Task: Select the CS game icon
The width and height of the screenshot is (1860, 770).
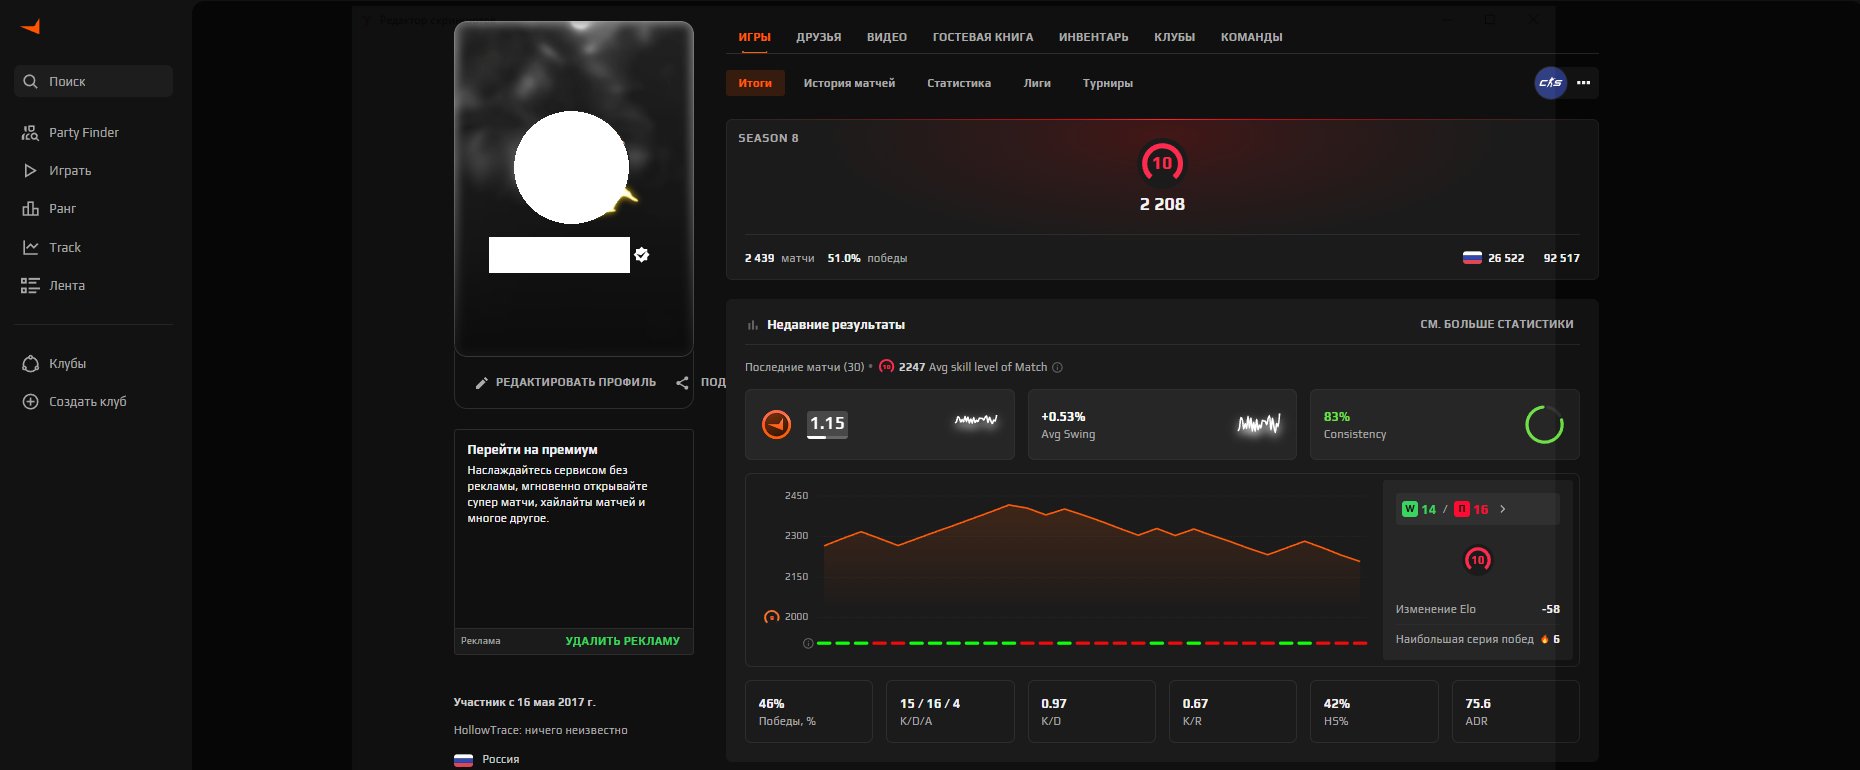Action: (x=1550, y=83)
